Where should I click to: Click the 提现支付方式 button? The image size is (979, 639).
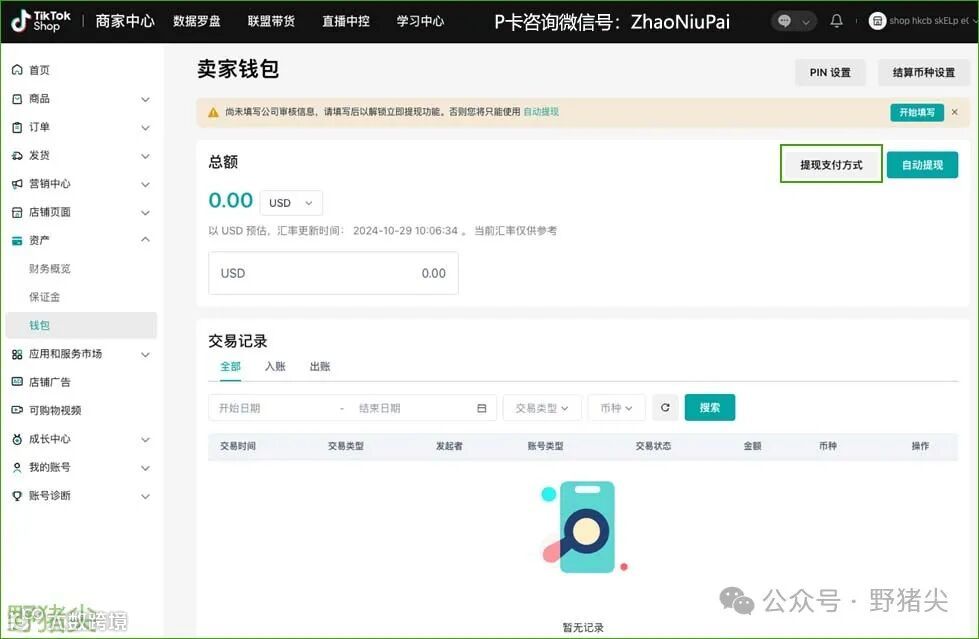(831, 165)
